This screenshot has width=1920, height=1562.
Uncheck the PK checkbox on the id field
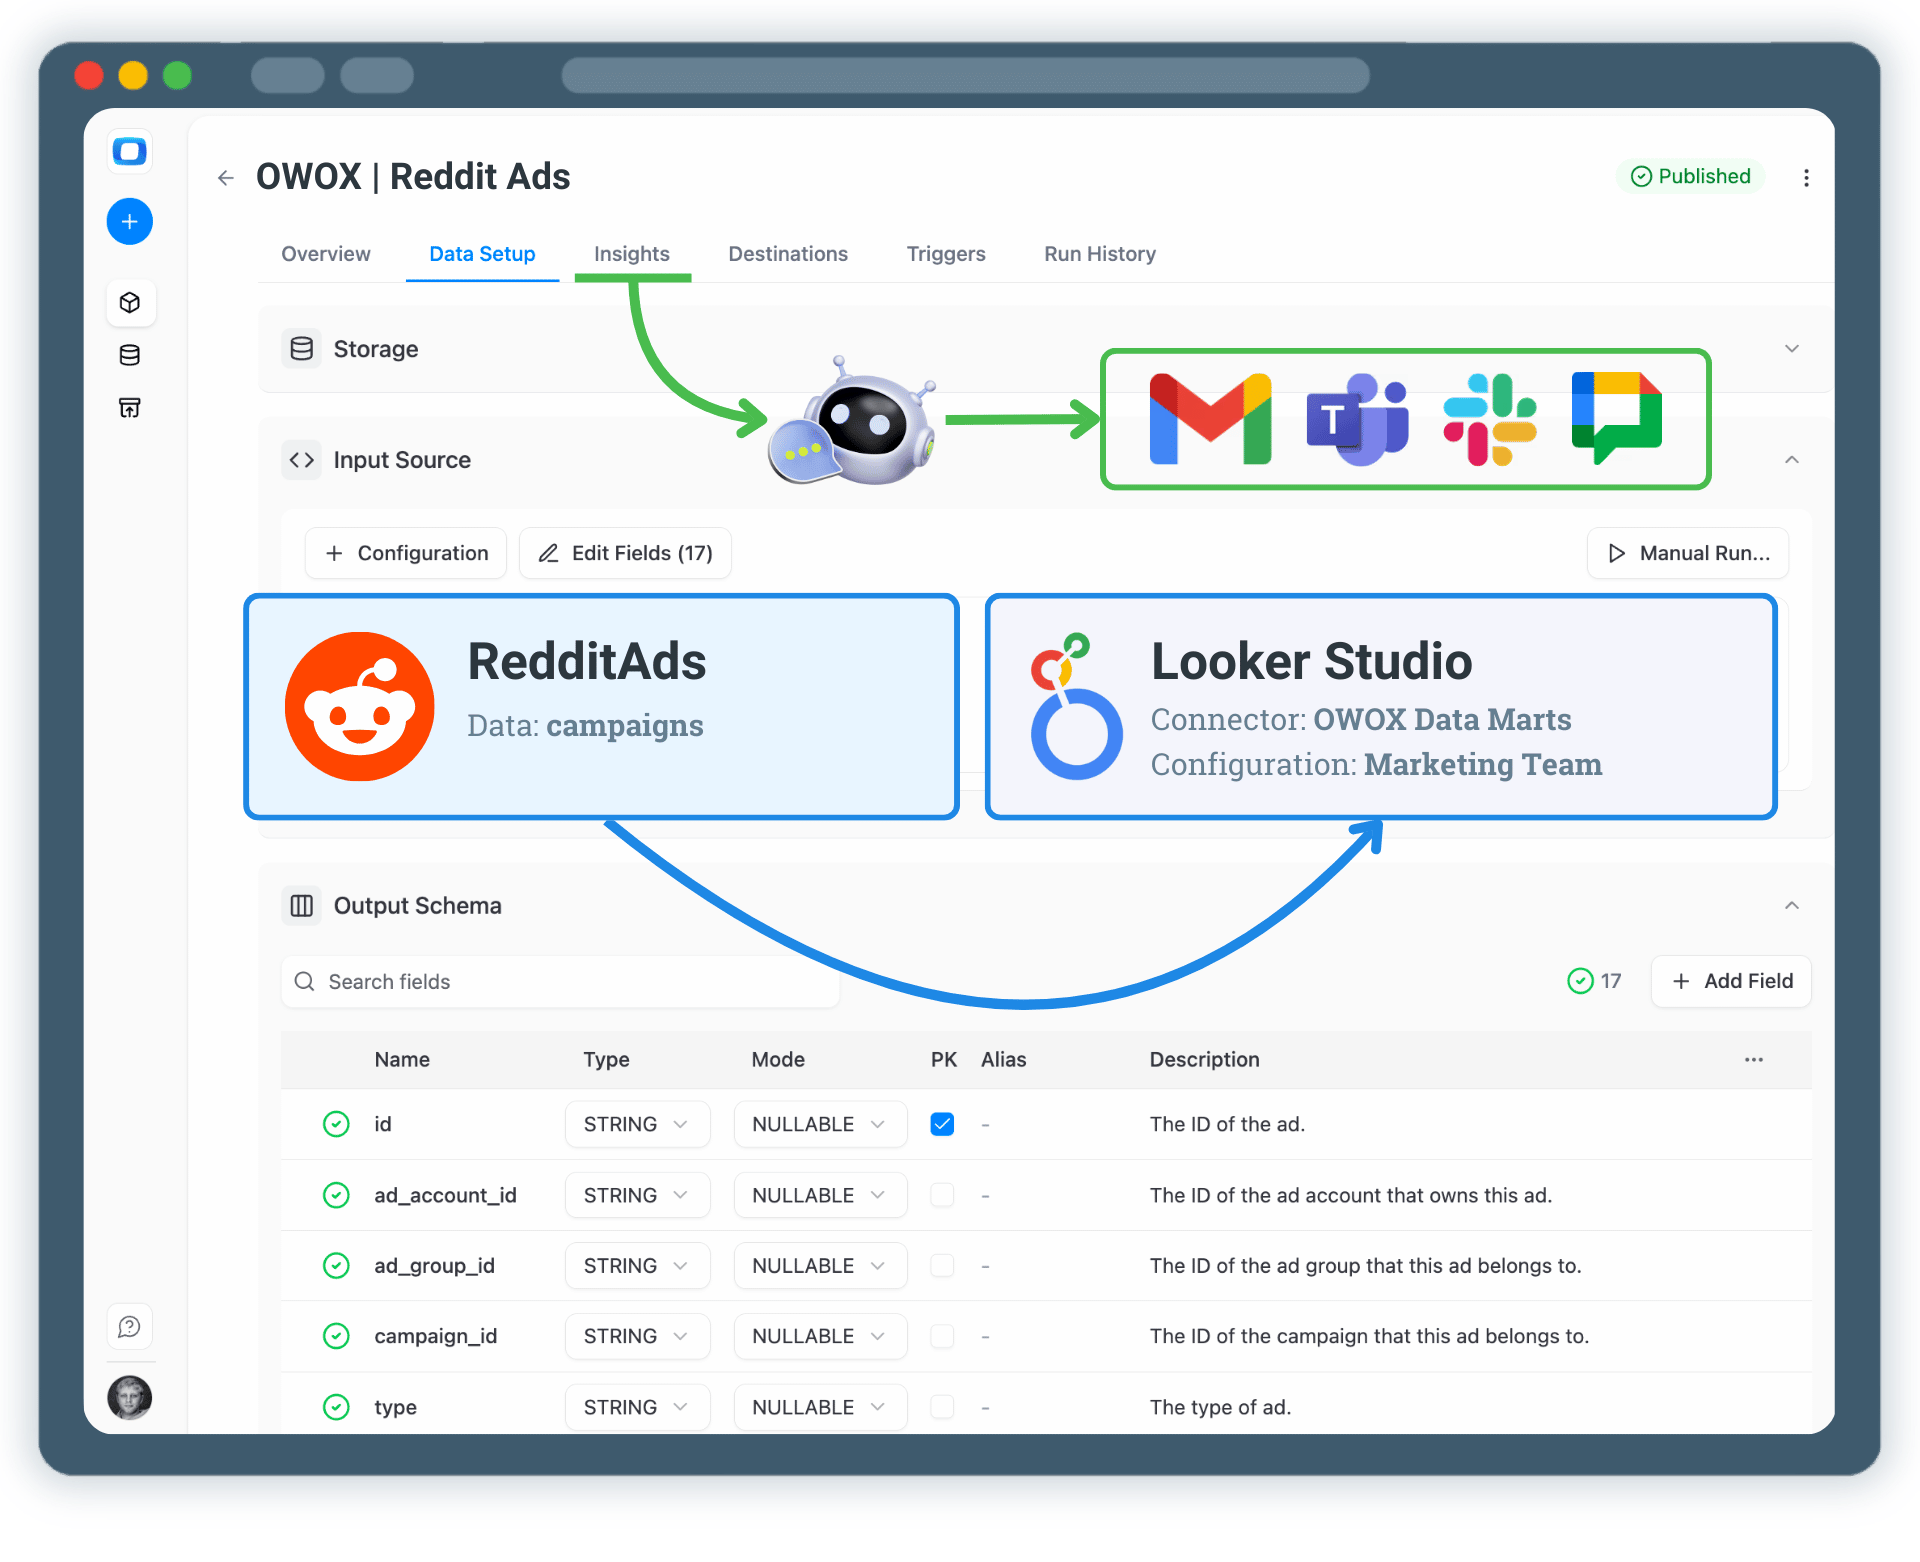941,1124
